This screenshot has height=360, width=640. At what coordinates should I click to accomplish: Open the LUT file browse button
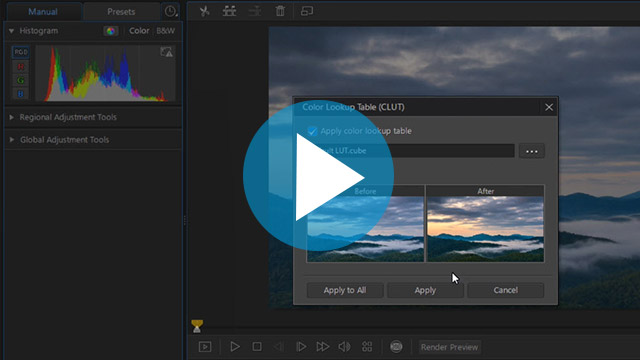click(531, 151)
